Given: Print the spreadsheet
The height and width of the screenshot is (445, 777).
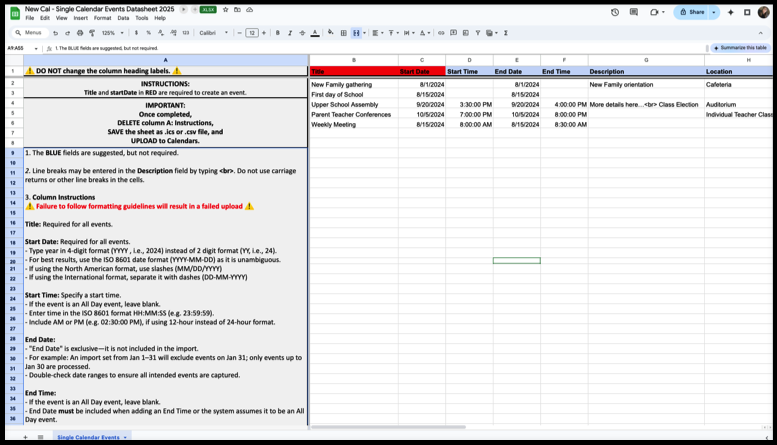Looking at the screenshot, I should (x=80, y=33).
